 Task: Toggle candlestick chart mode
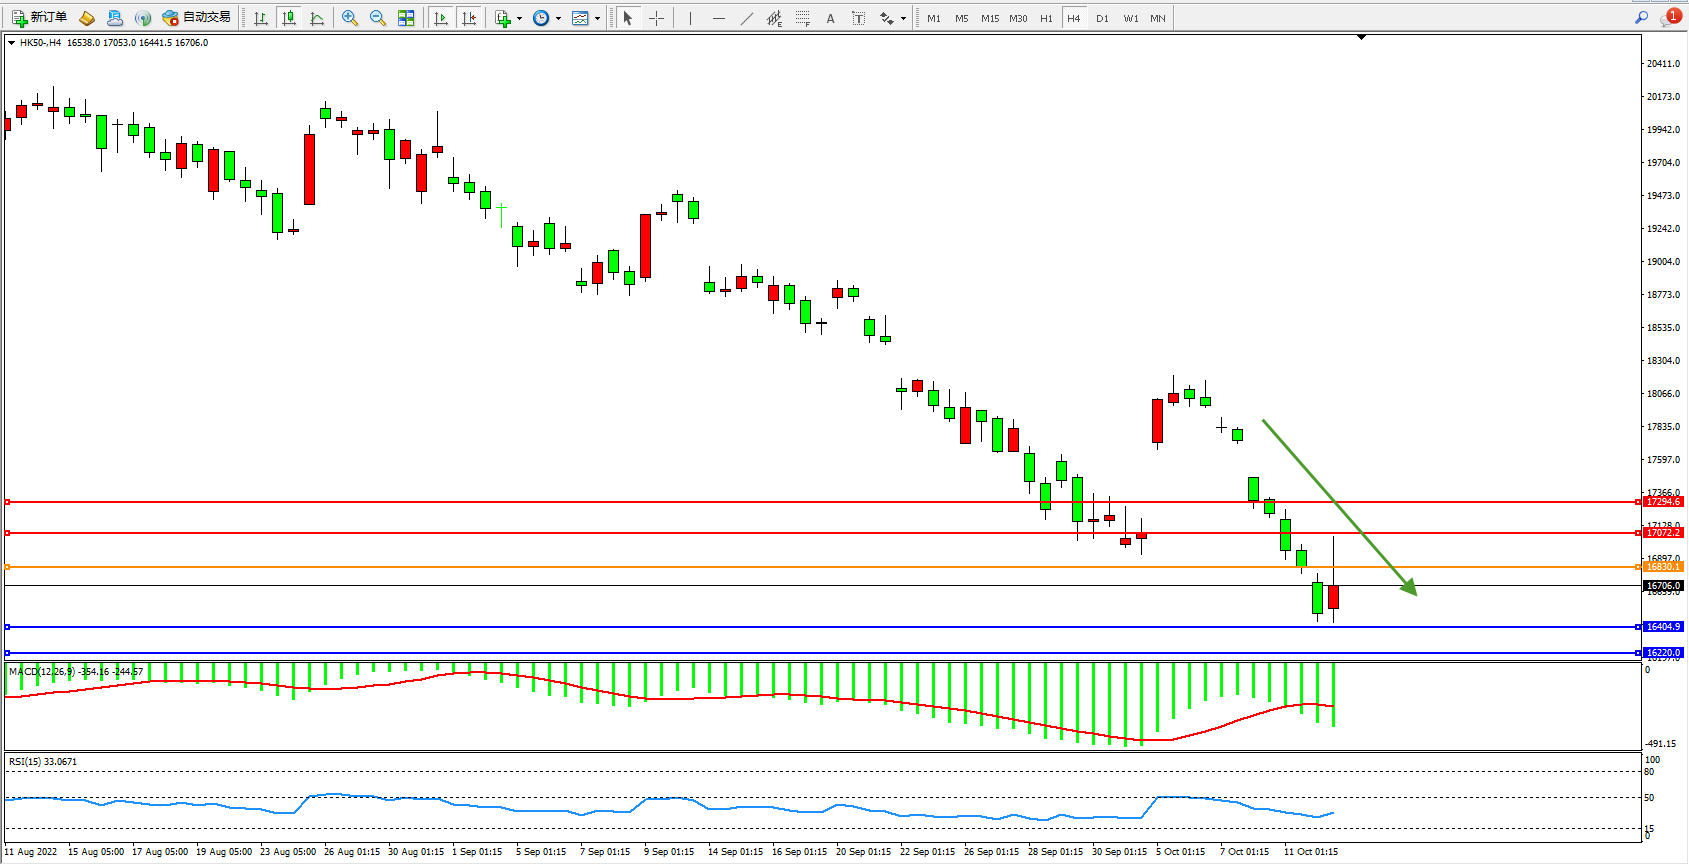(289, 18)
